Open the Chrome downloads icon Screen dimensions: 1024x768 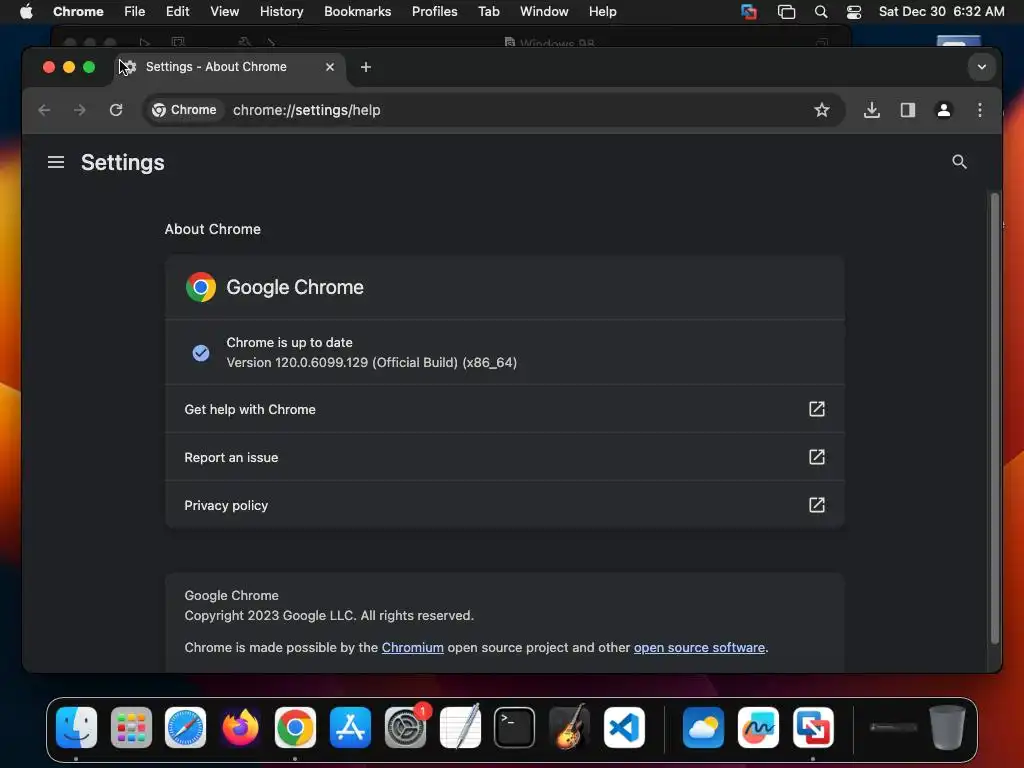[871, 110]
